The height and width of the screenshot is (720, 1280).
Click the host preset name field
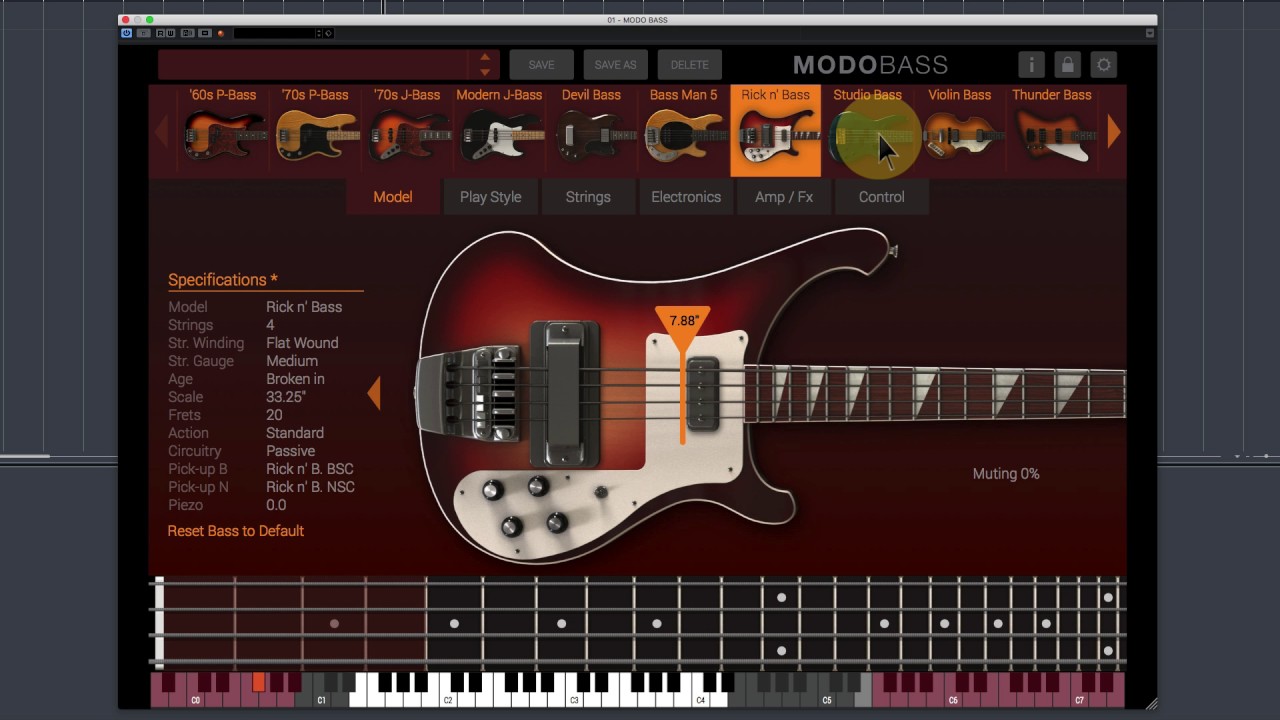(275, 33)
